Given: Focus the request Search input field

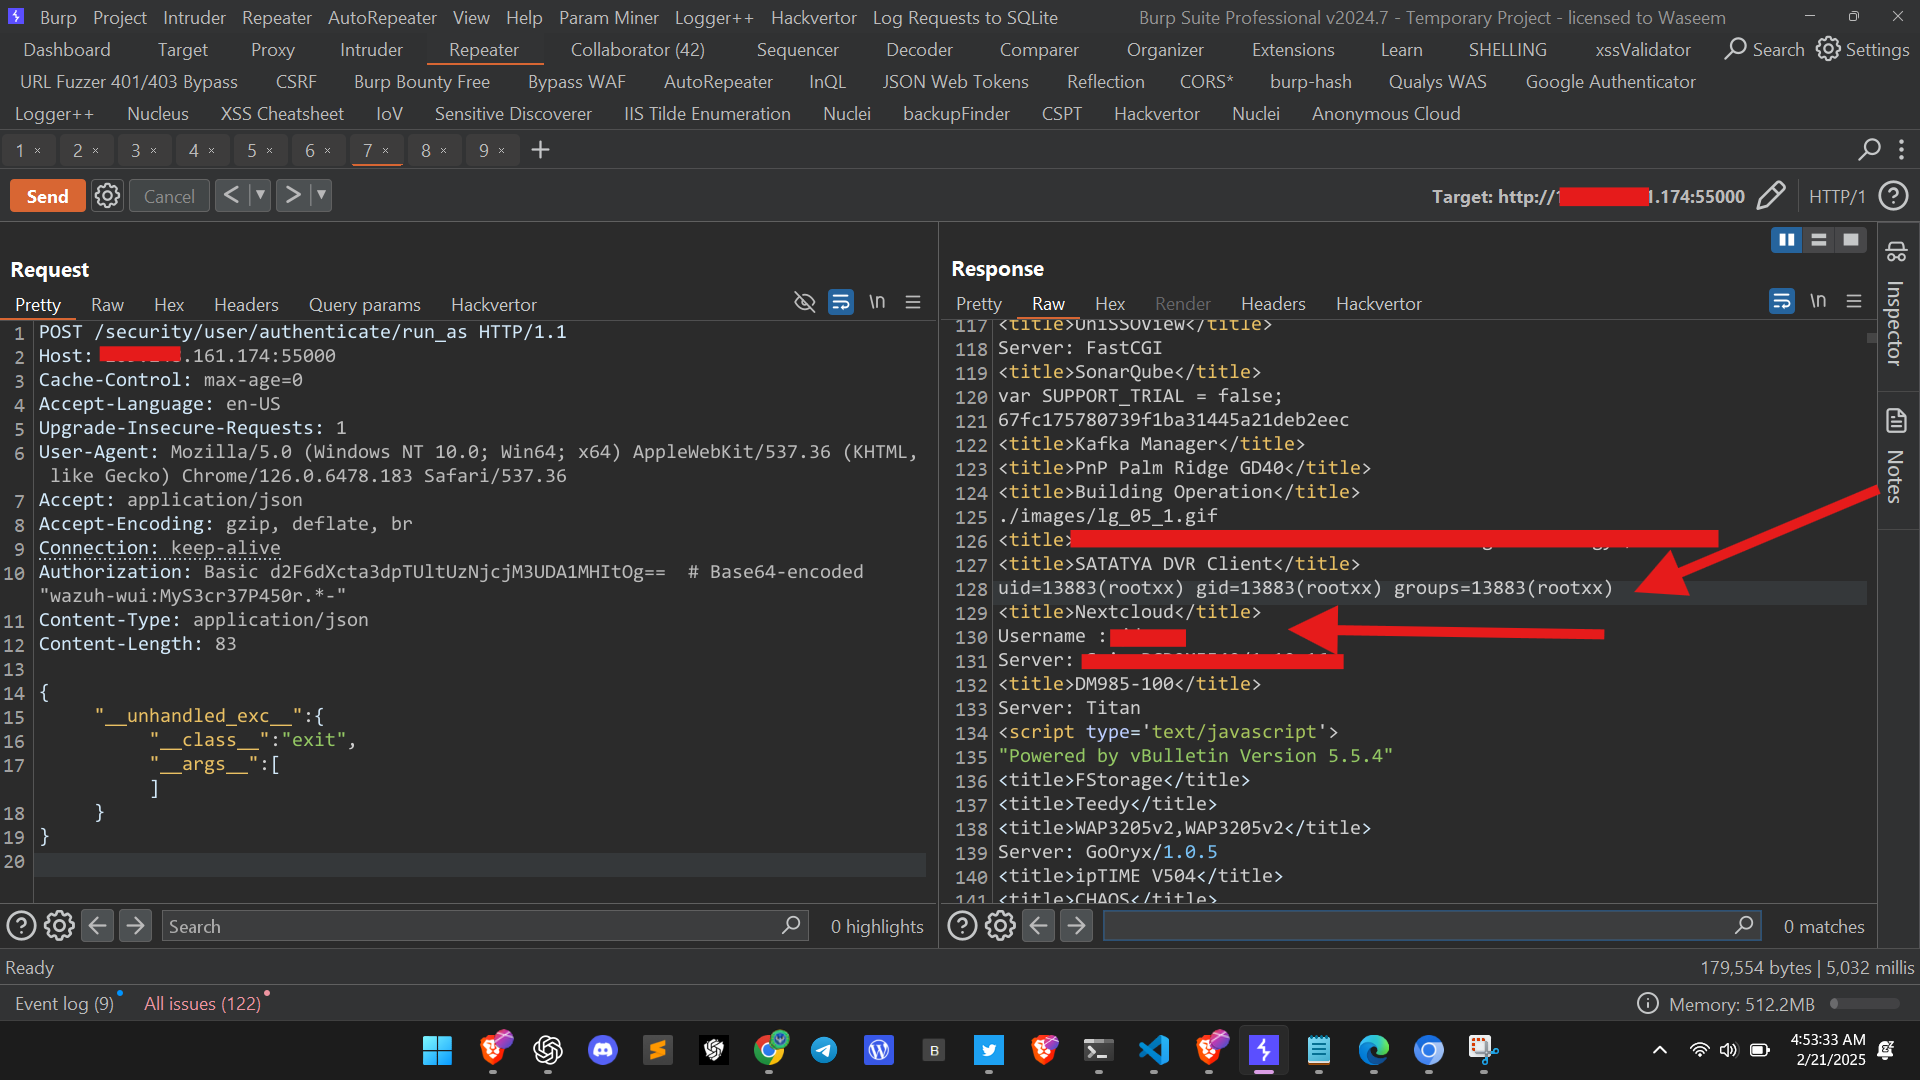Looking at the screenshot, I should click(x=473, y=926).
